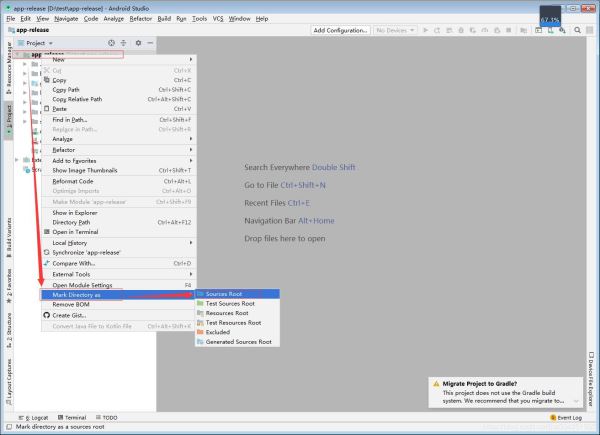Click the Add Configuration button
Screen dimensions: 600x435
(339, 31)
